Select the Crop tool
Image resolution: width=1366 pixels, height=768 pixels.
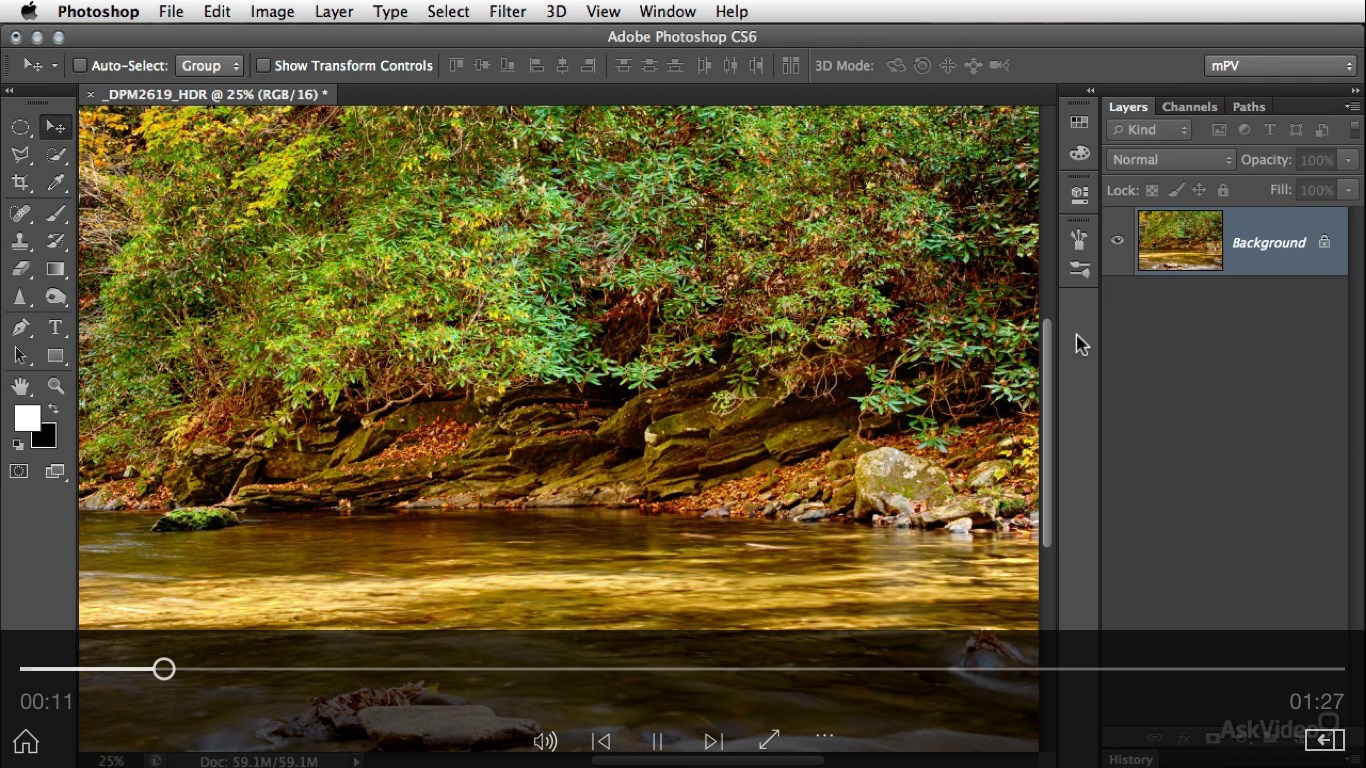point(20,183)
